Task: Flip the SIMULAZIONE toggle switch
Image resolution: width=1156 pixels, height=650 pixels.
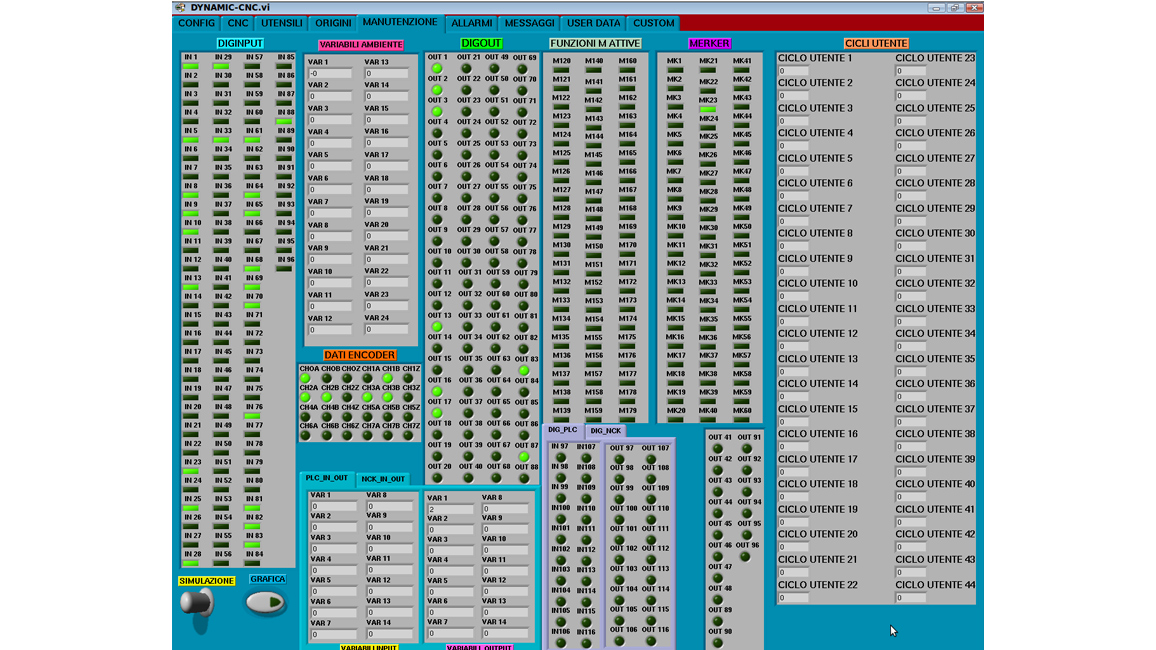Action: [x=197, y=604]
